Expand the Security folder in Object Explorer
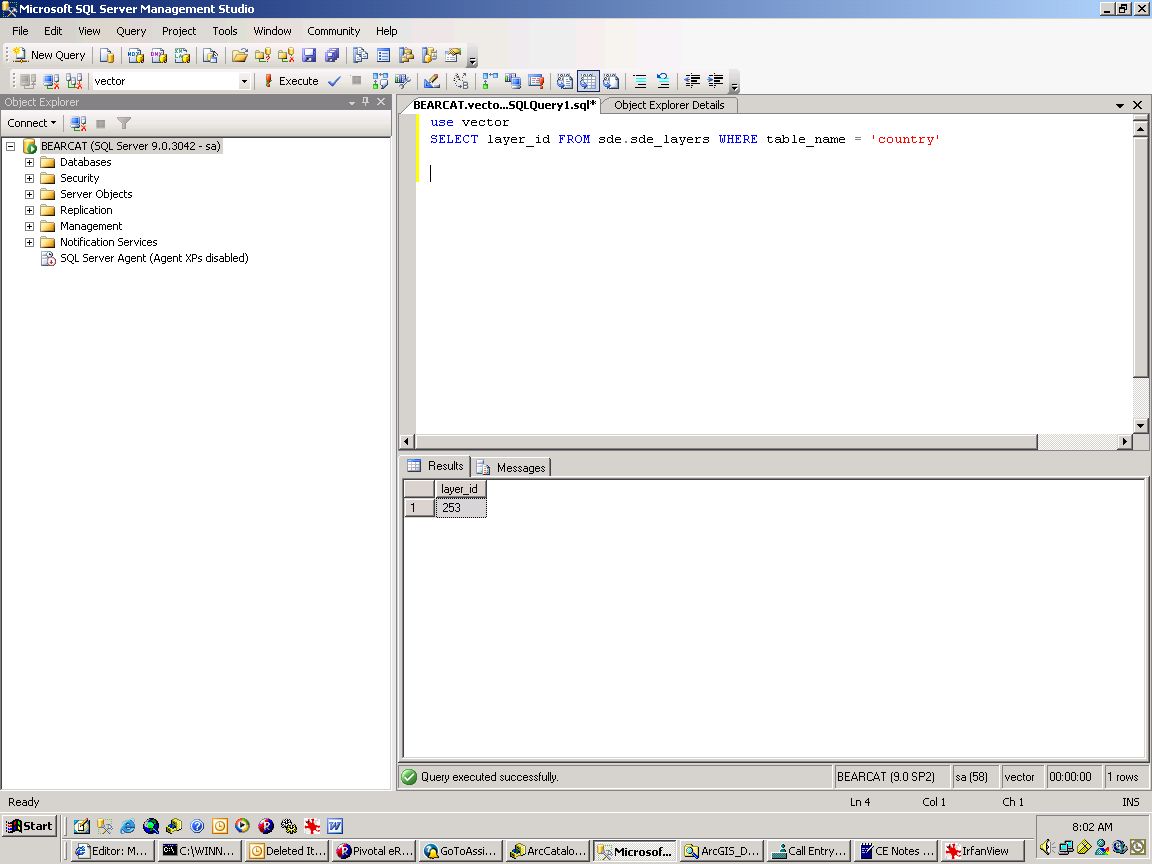 tap(29, 178)
